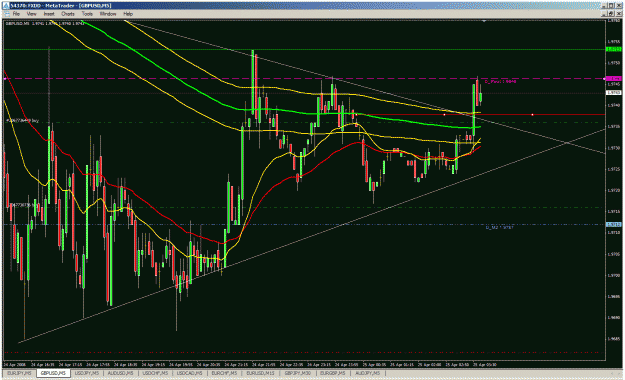This screenshot has width=625, height=380.
Task: Switch to the GBPJPY,M30 chart tab
Action: (x=297, y=373)
